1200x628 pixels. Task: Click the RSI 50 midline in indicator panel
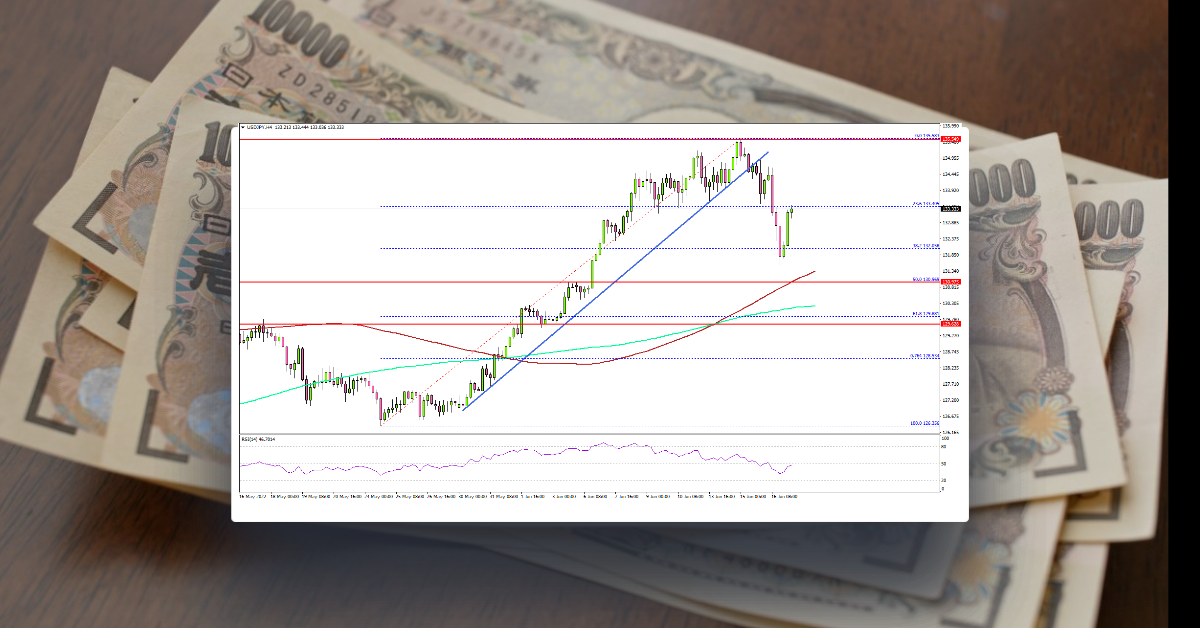(600, 465)
